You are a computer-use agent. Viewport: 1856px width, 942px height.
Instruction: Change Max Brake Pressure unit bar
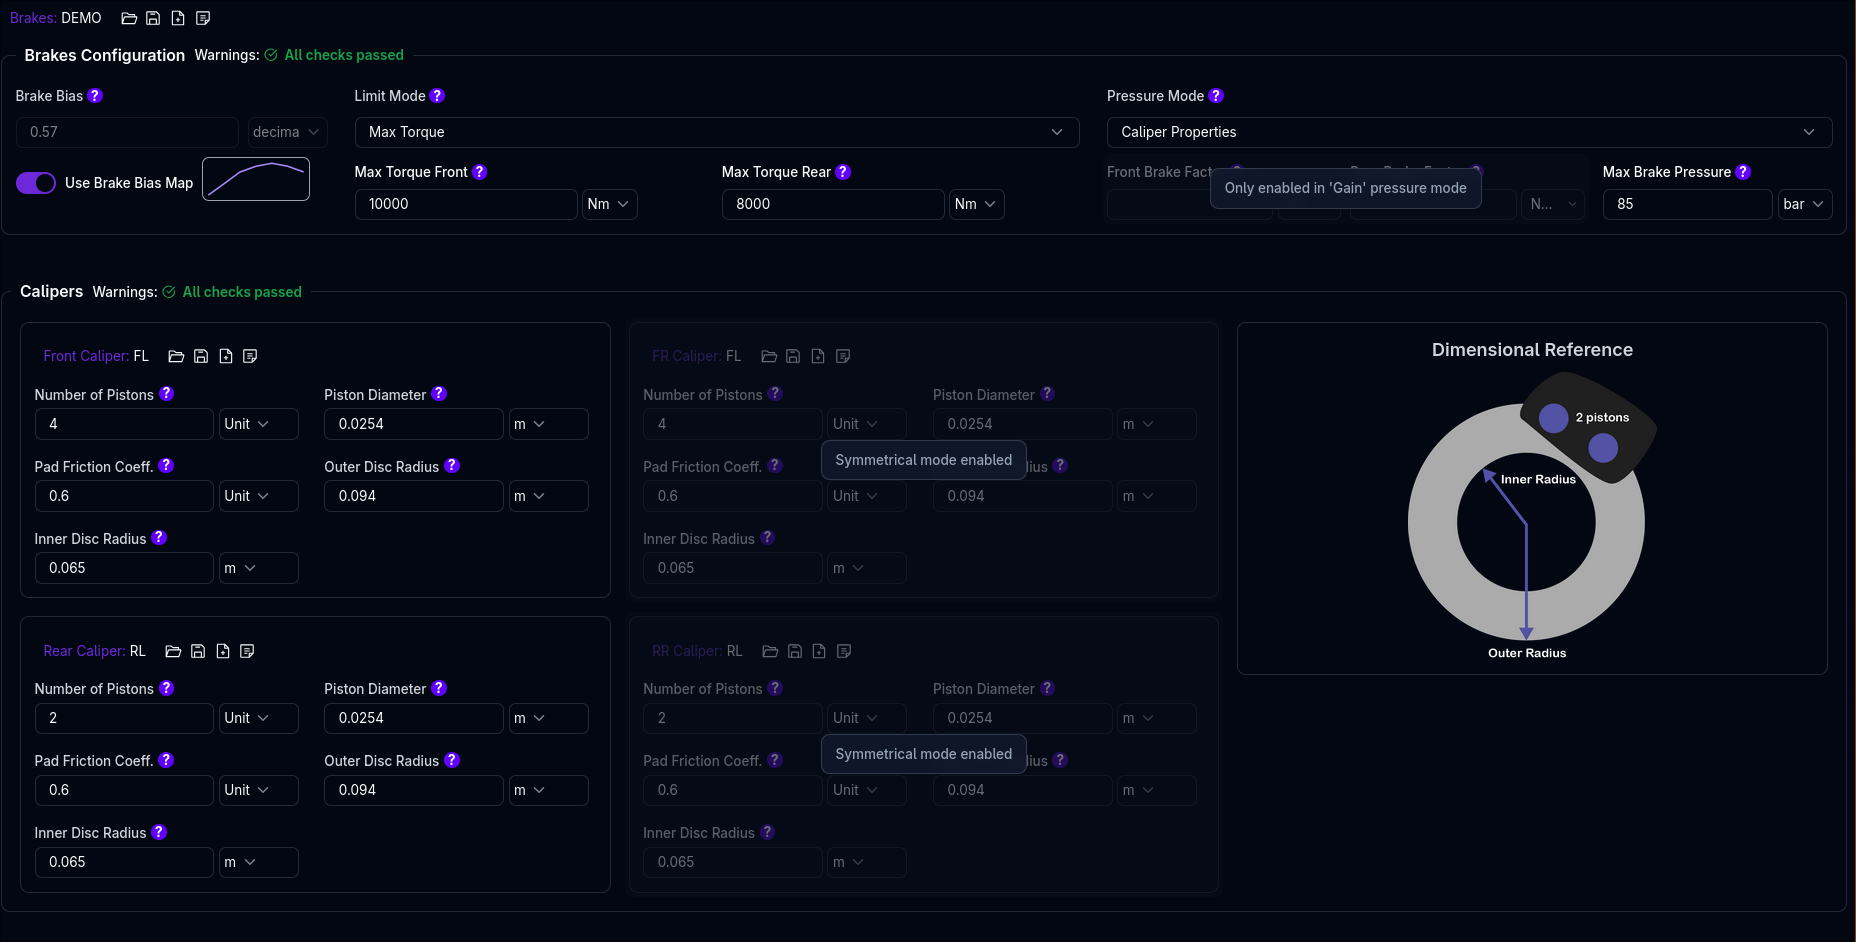pyautogui.click(x=1805, y=204)
